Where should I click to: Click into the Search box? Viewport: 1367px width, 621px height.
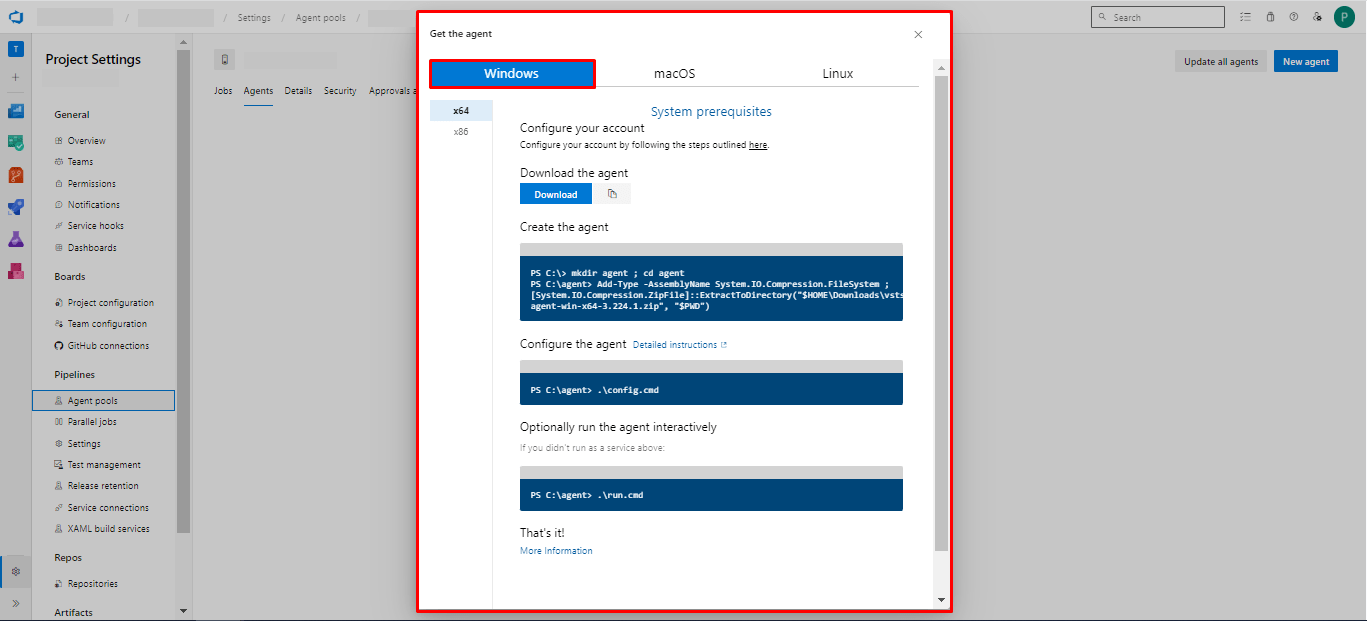(1158, 17)
